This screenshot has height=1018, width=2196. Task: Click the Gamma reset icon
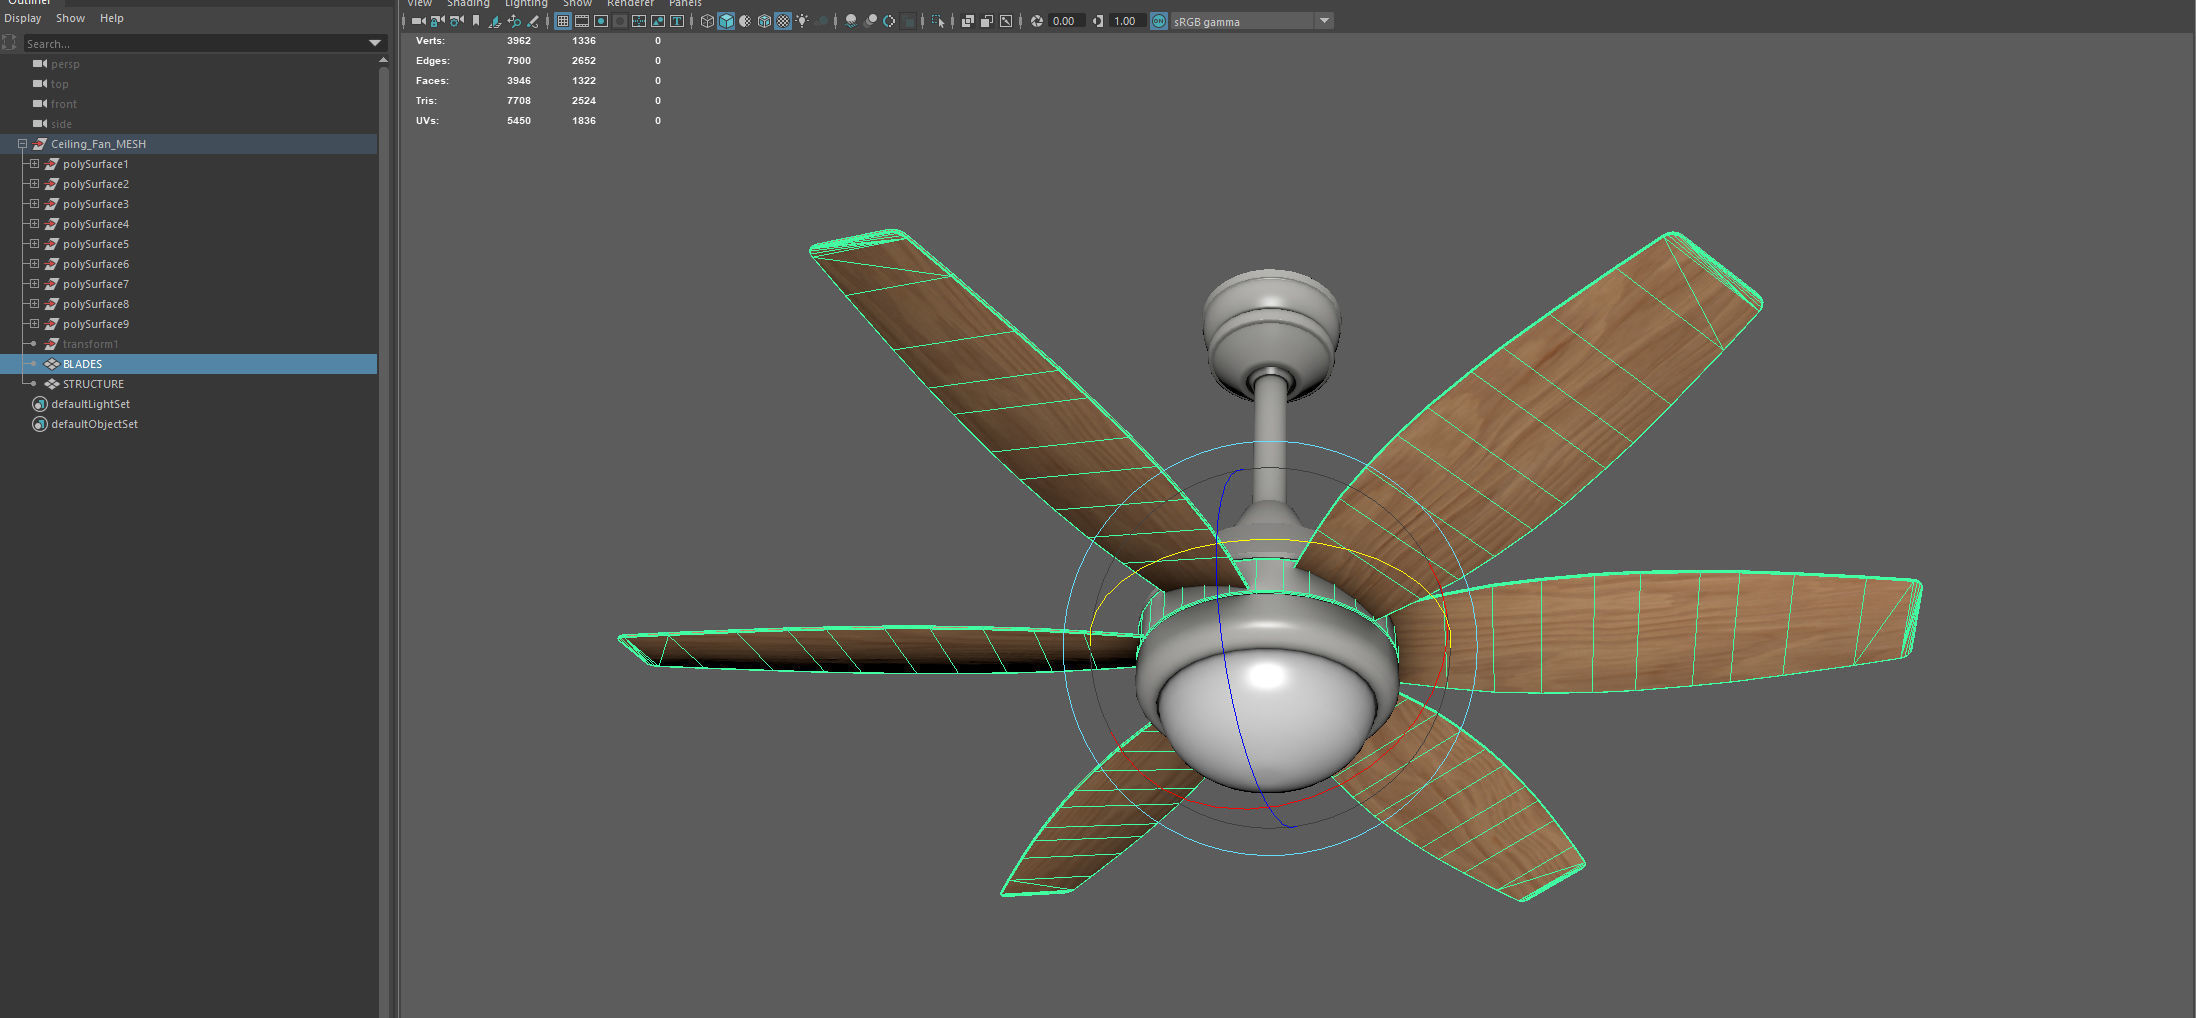(x=1098, y=21)
